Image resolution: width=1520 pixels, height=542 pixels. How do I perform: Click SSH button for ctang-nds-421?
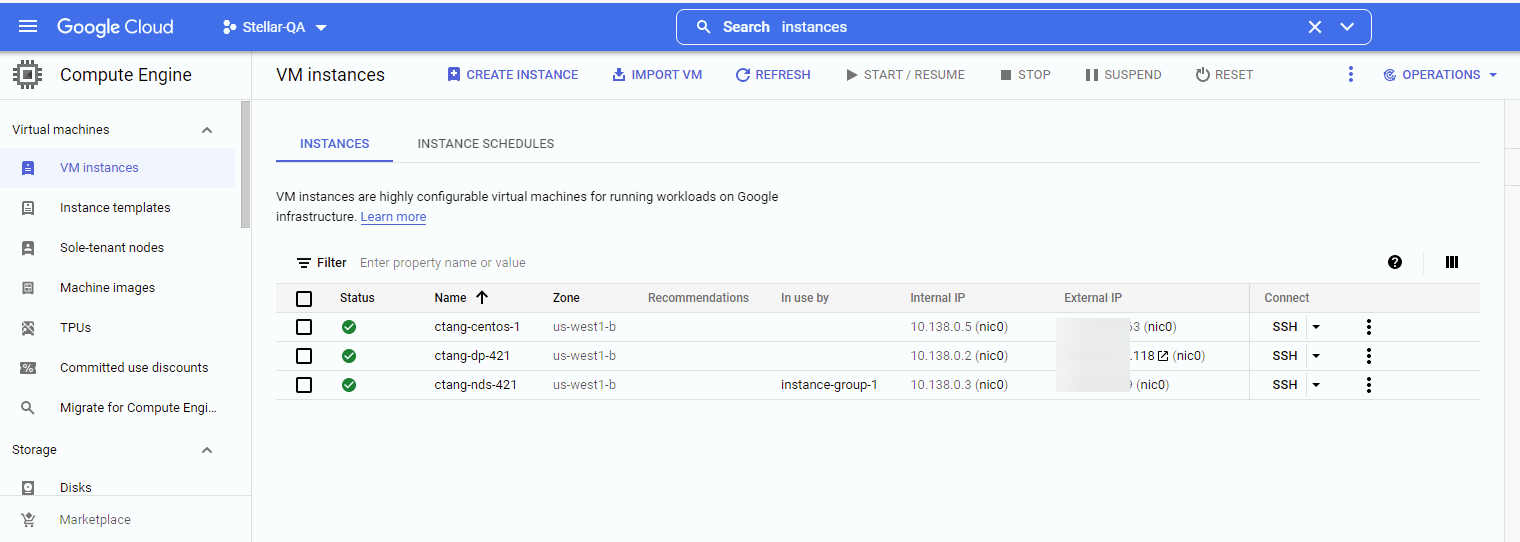click(x=1284, y=385)
